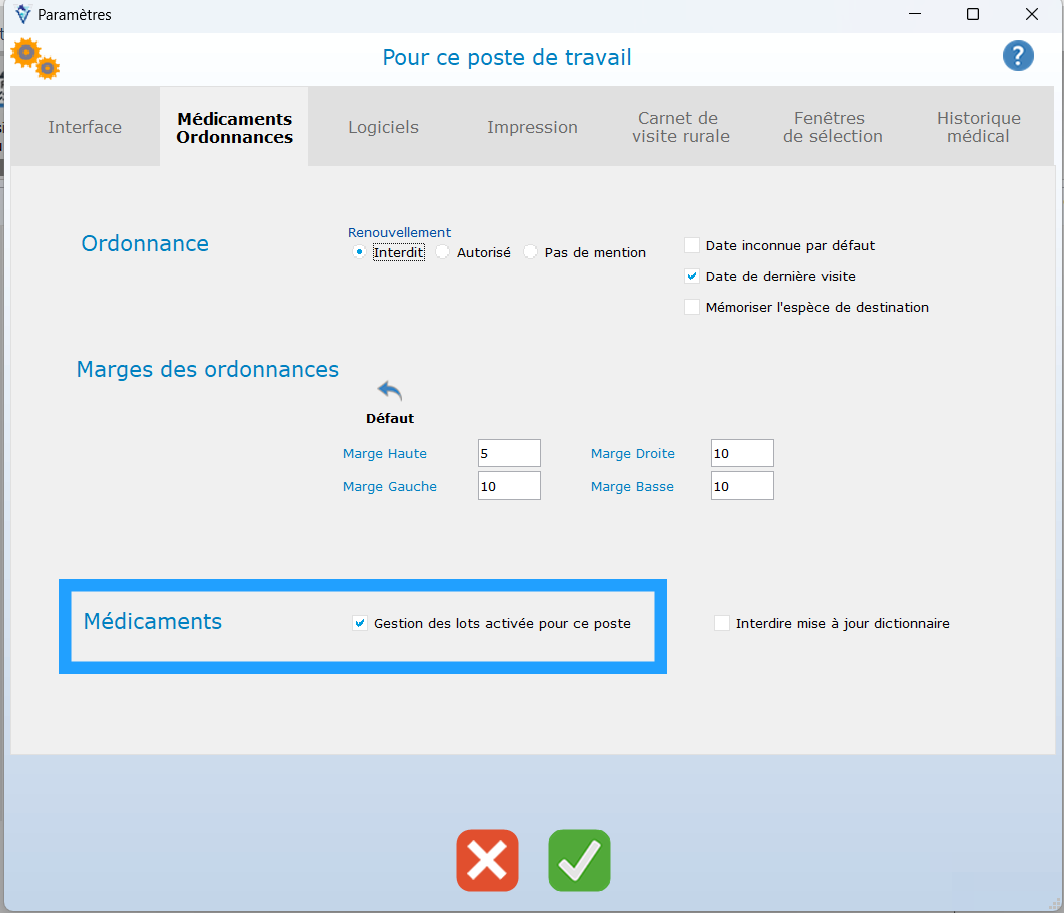Check Interdire mise à jour dictionnaire
The height and width of the screenshot is (913, 1064).
722,623
